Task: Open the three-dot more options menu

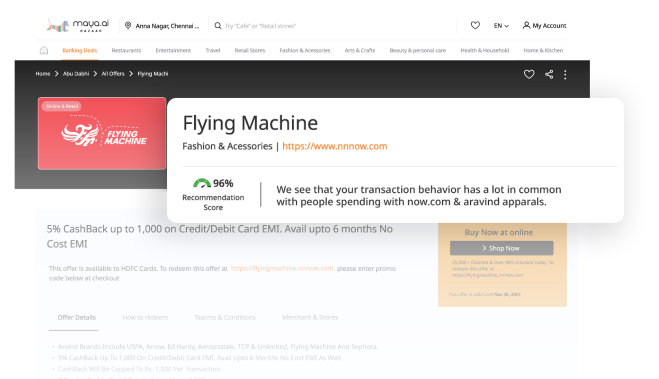Action: [x=565, y=74]
